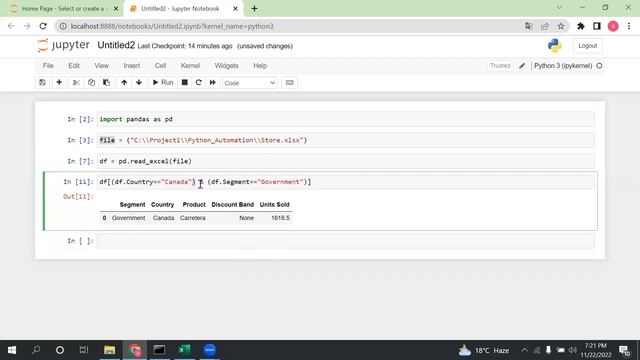Open the Widgets menu
Image resolution: width=640 pixels, height=360 pixels.
226,66
